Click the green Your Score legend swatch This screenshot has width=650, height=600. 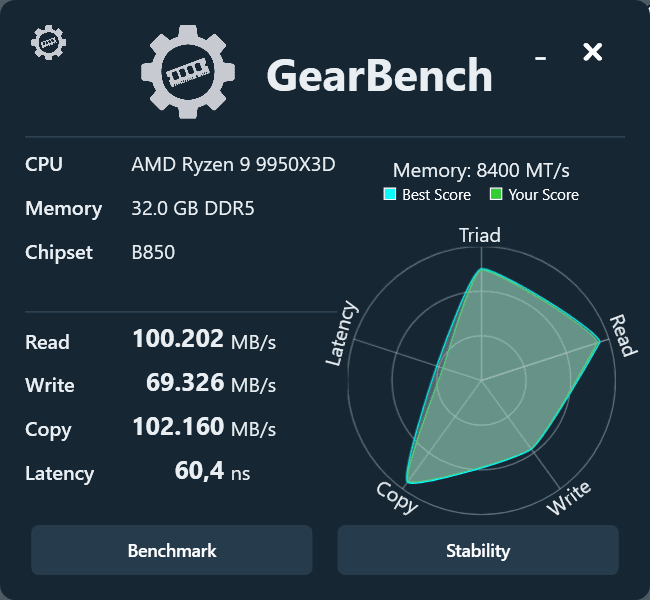(496, 195)
